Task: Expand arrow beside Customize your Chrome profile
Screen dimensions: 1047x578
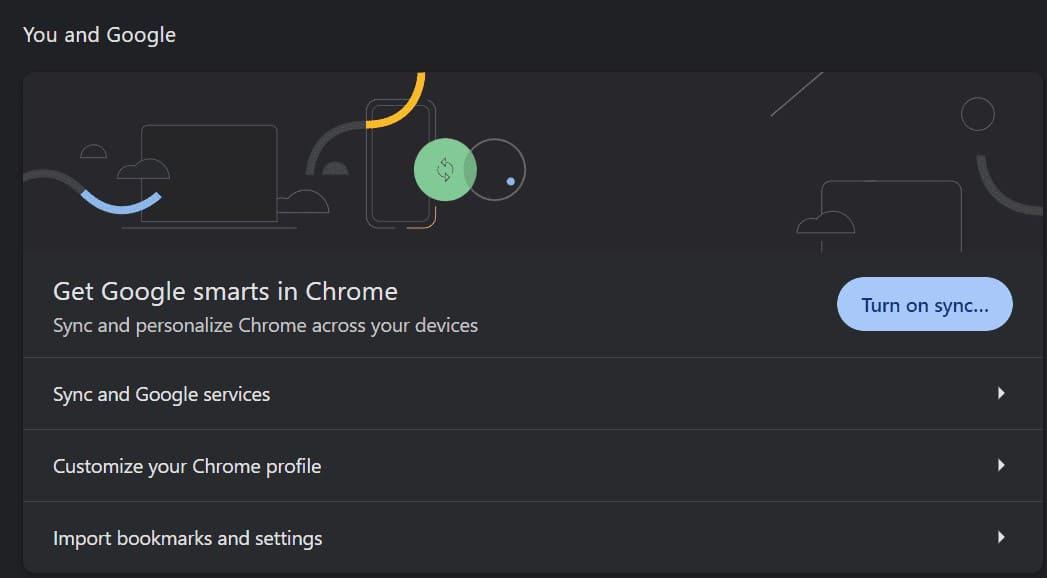Action: tap(1000, 466)
